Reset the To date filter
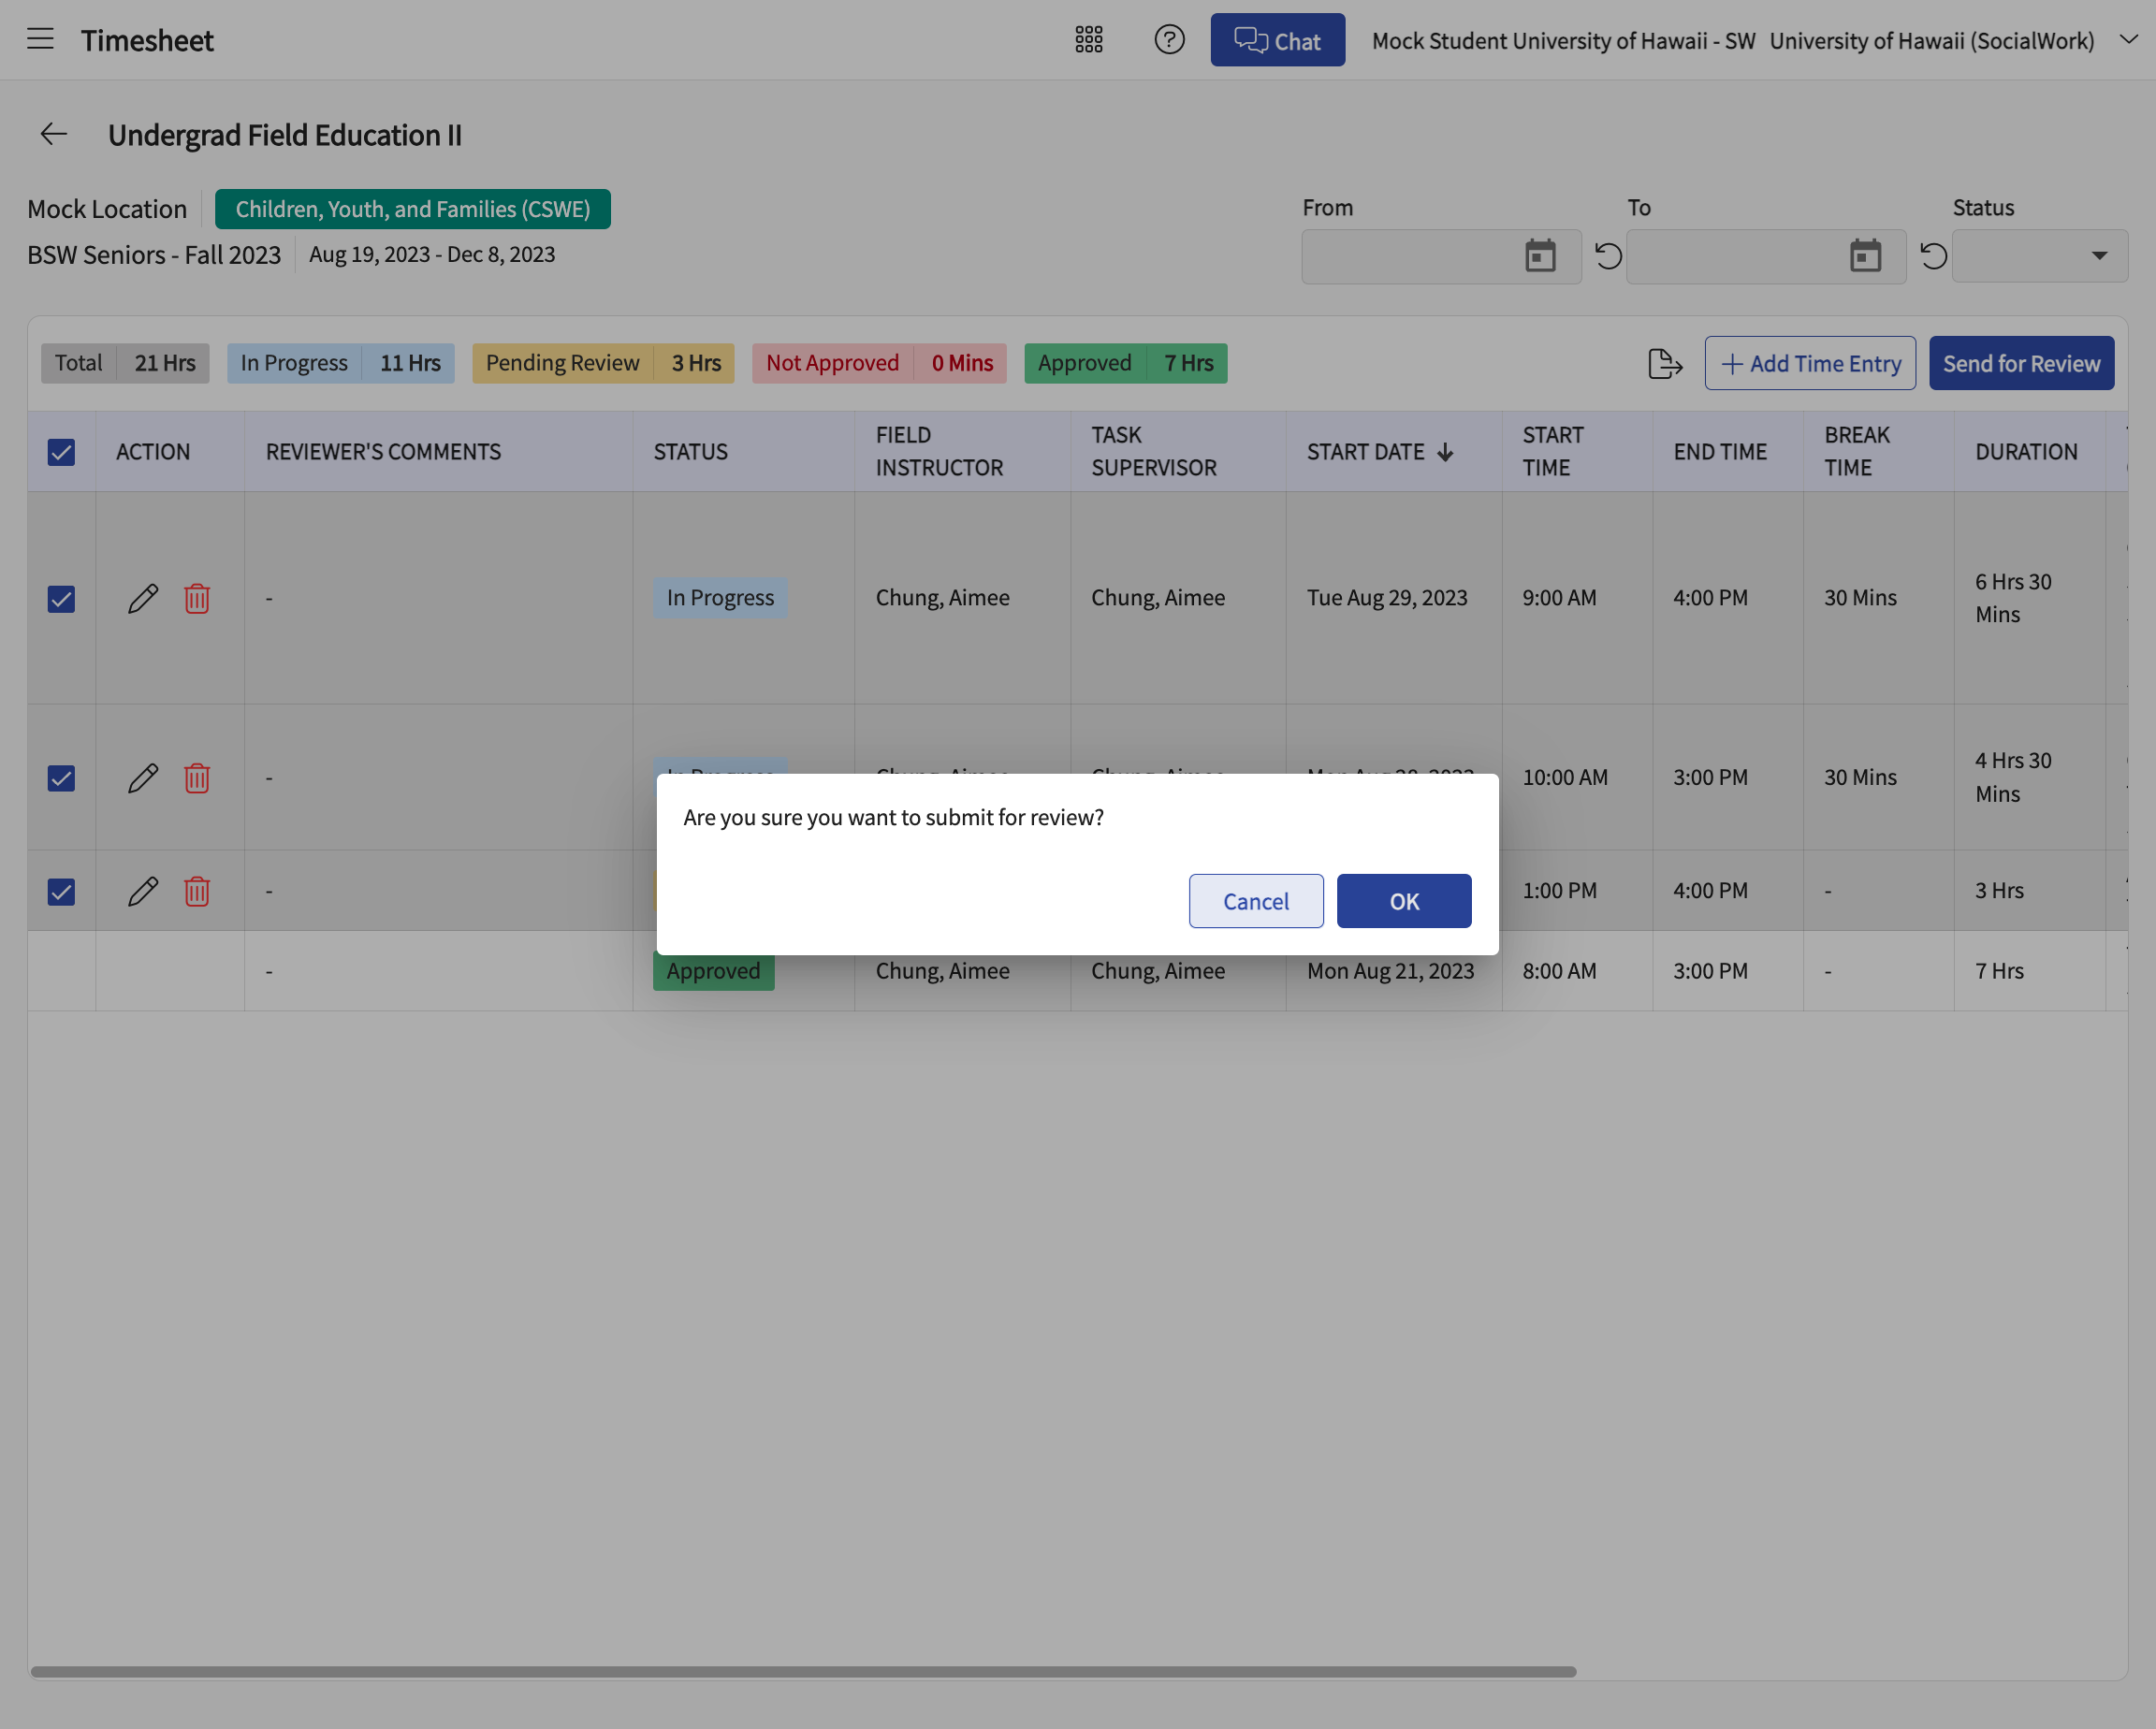Viewport: 2156px width, 1729px height. pos(1933,256)
